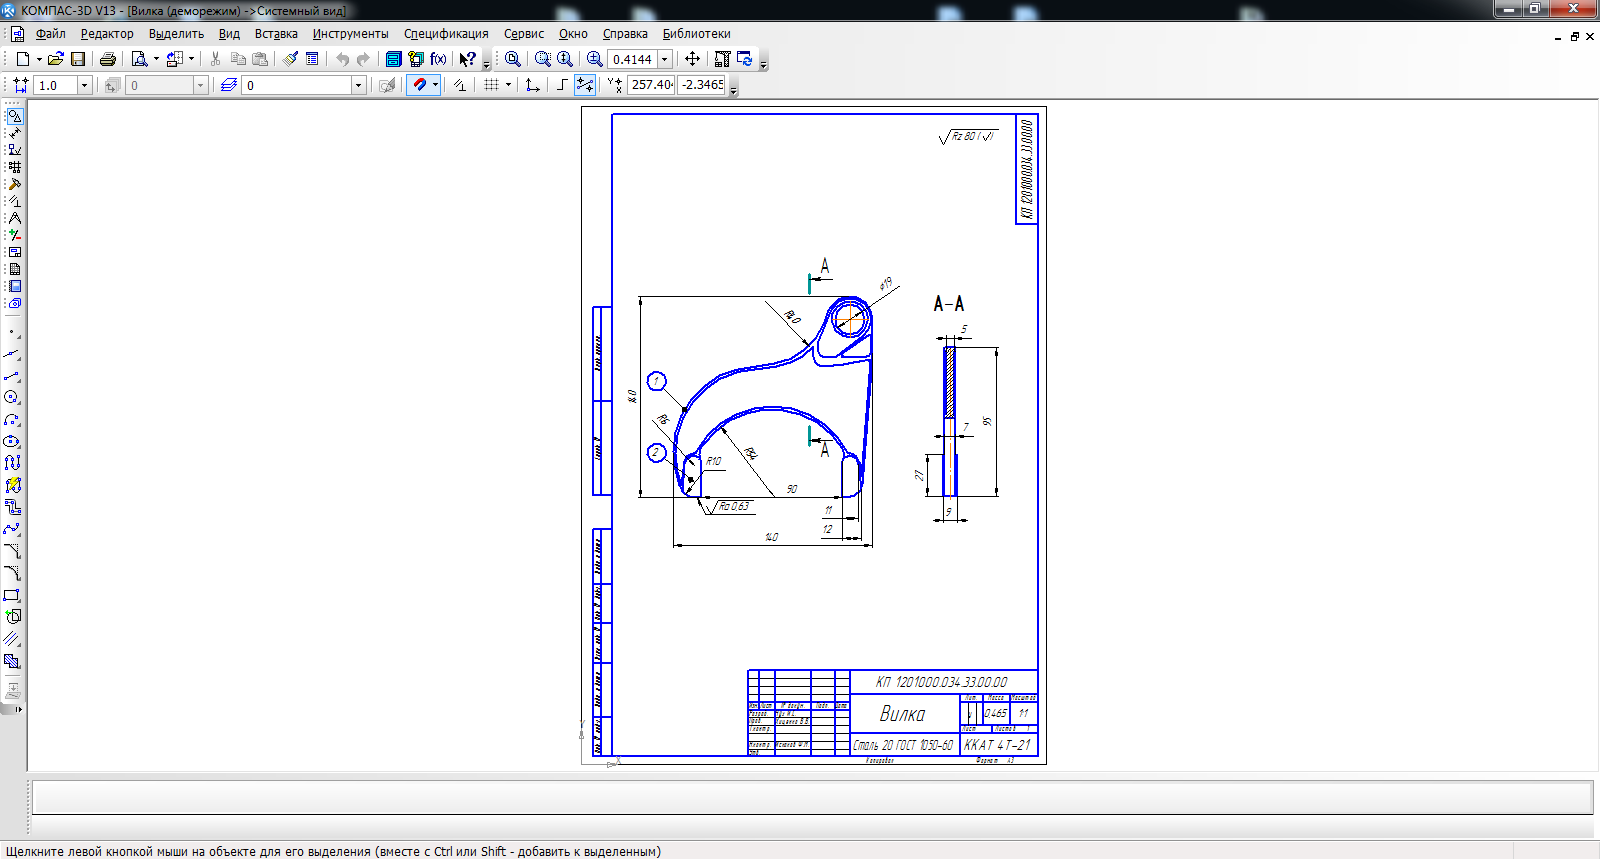The height and width of the screenshot is (860, 1600).
Task: Click the layers manager icon beside layer field
Action: coord(229,85)
